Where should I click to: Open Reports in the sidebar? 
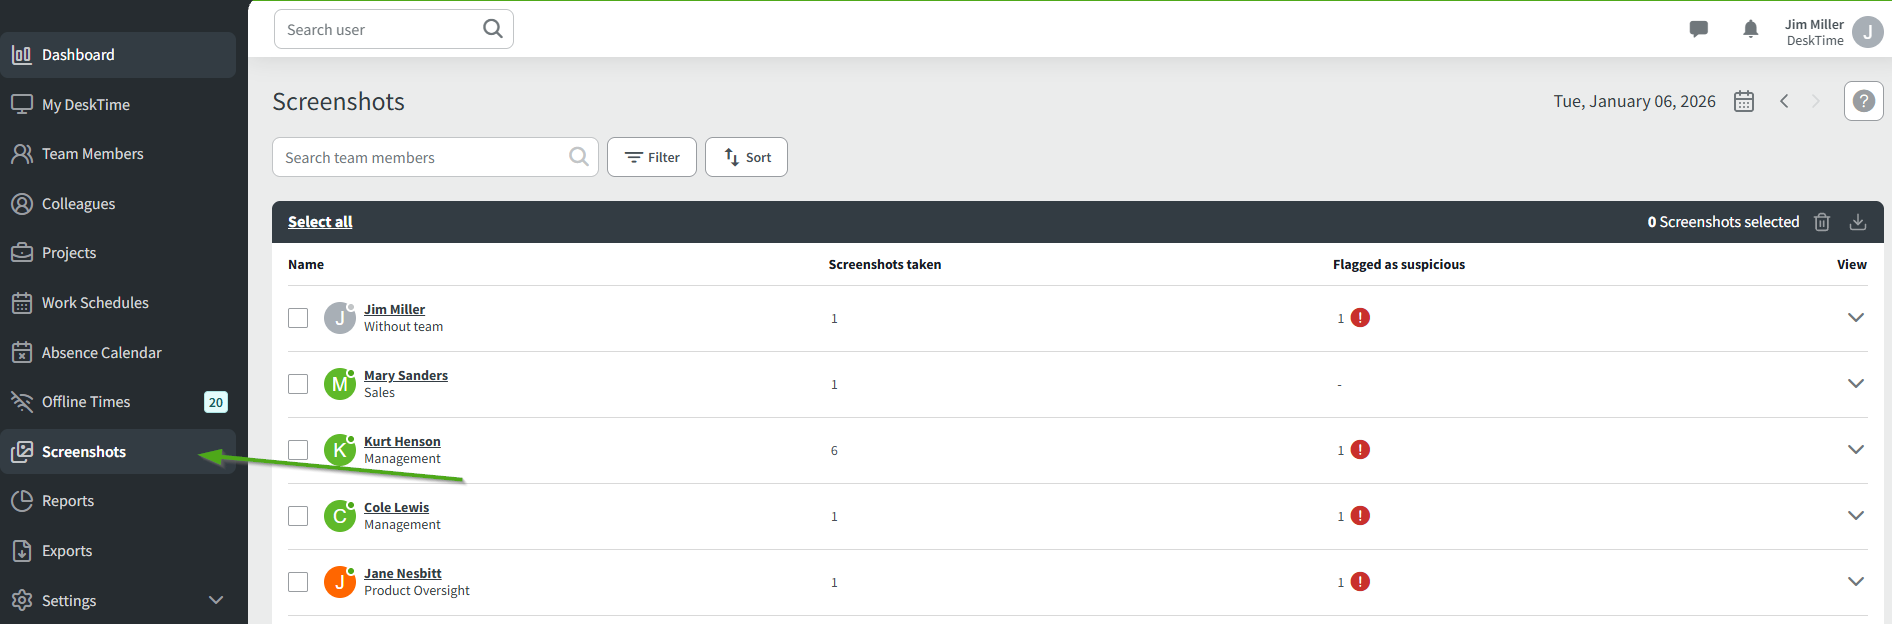(x=68, y=501)
